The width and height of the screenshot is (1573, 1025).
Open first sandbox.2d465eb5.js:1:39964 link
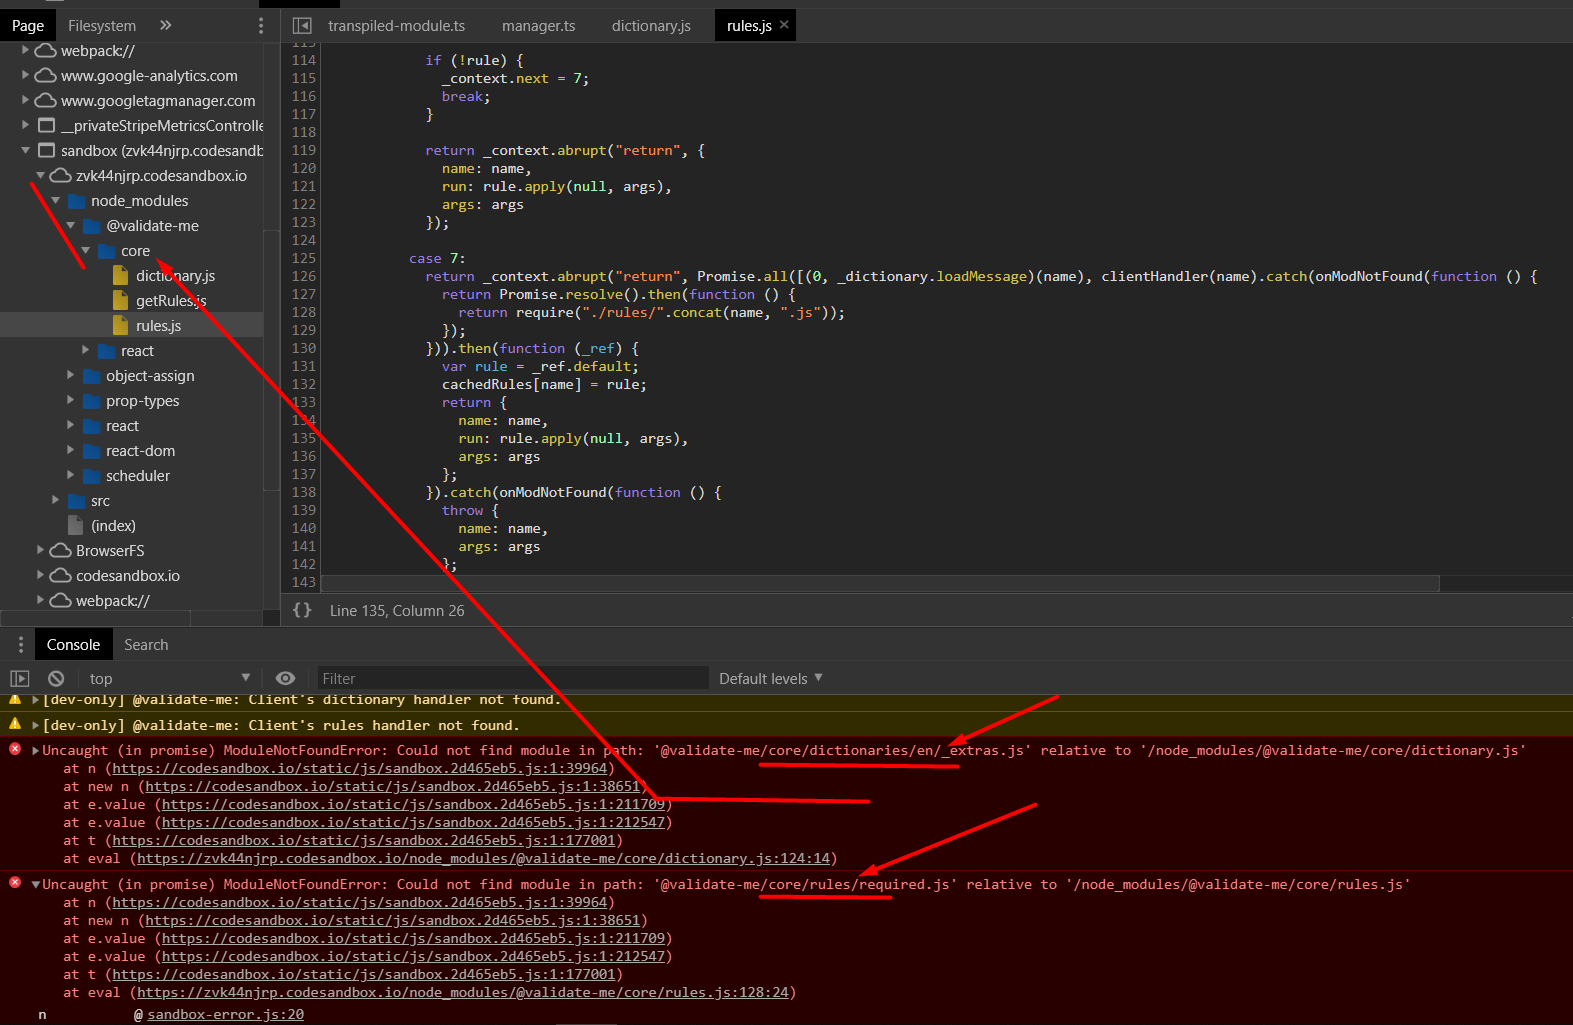(x=360, y=768)
